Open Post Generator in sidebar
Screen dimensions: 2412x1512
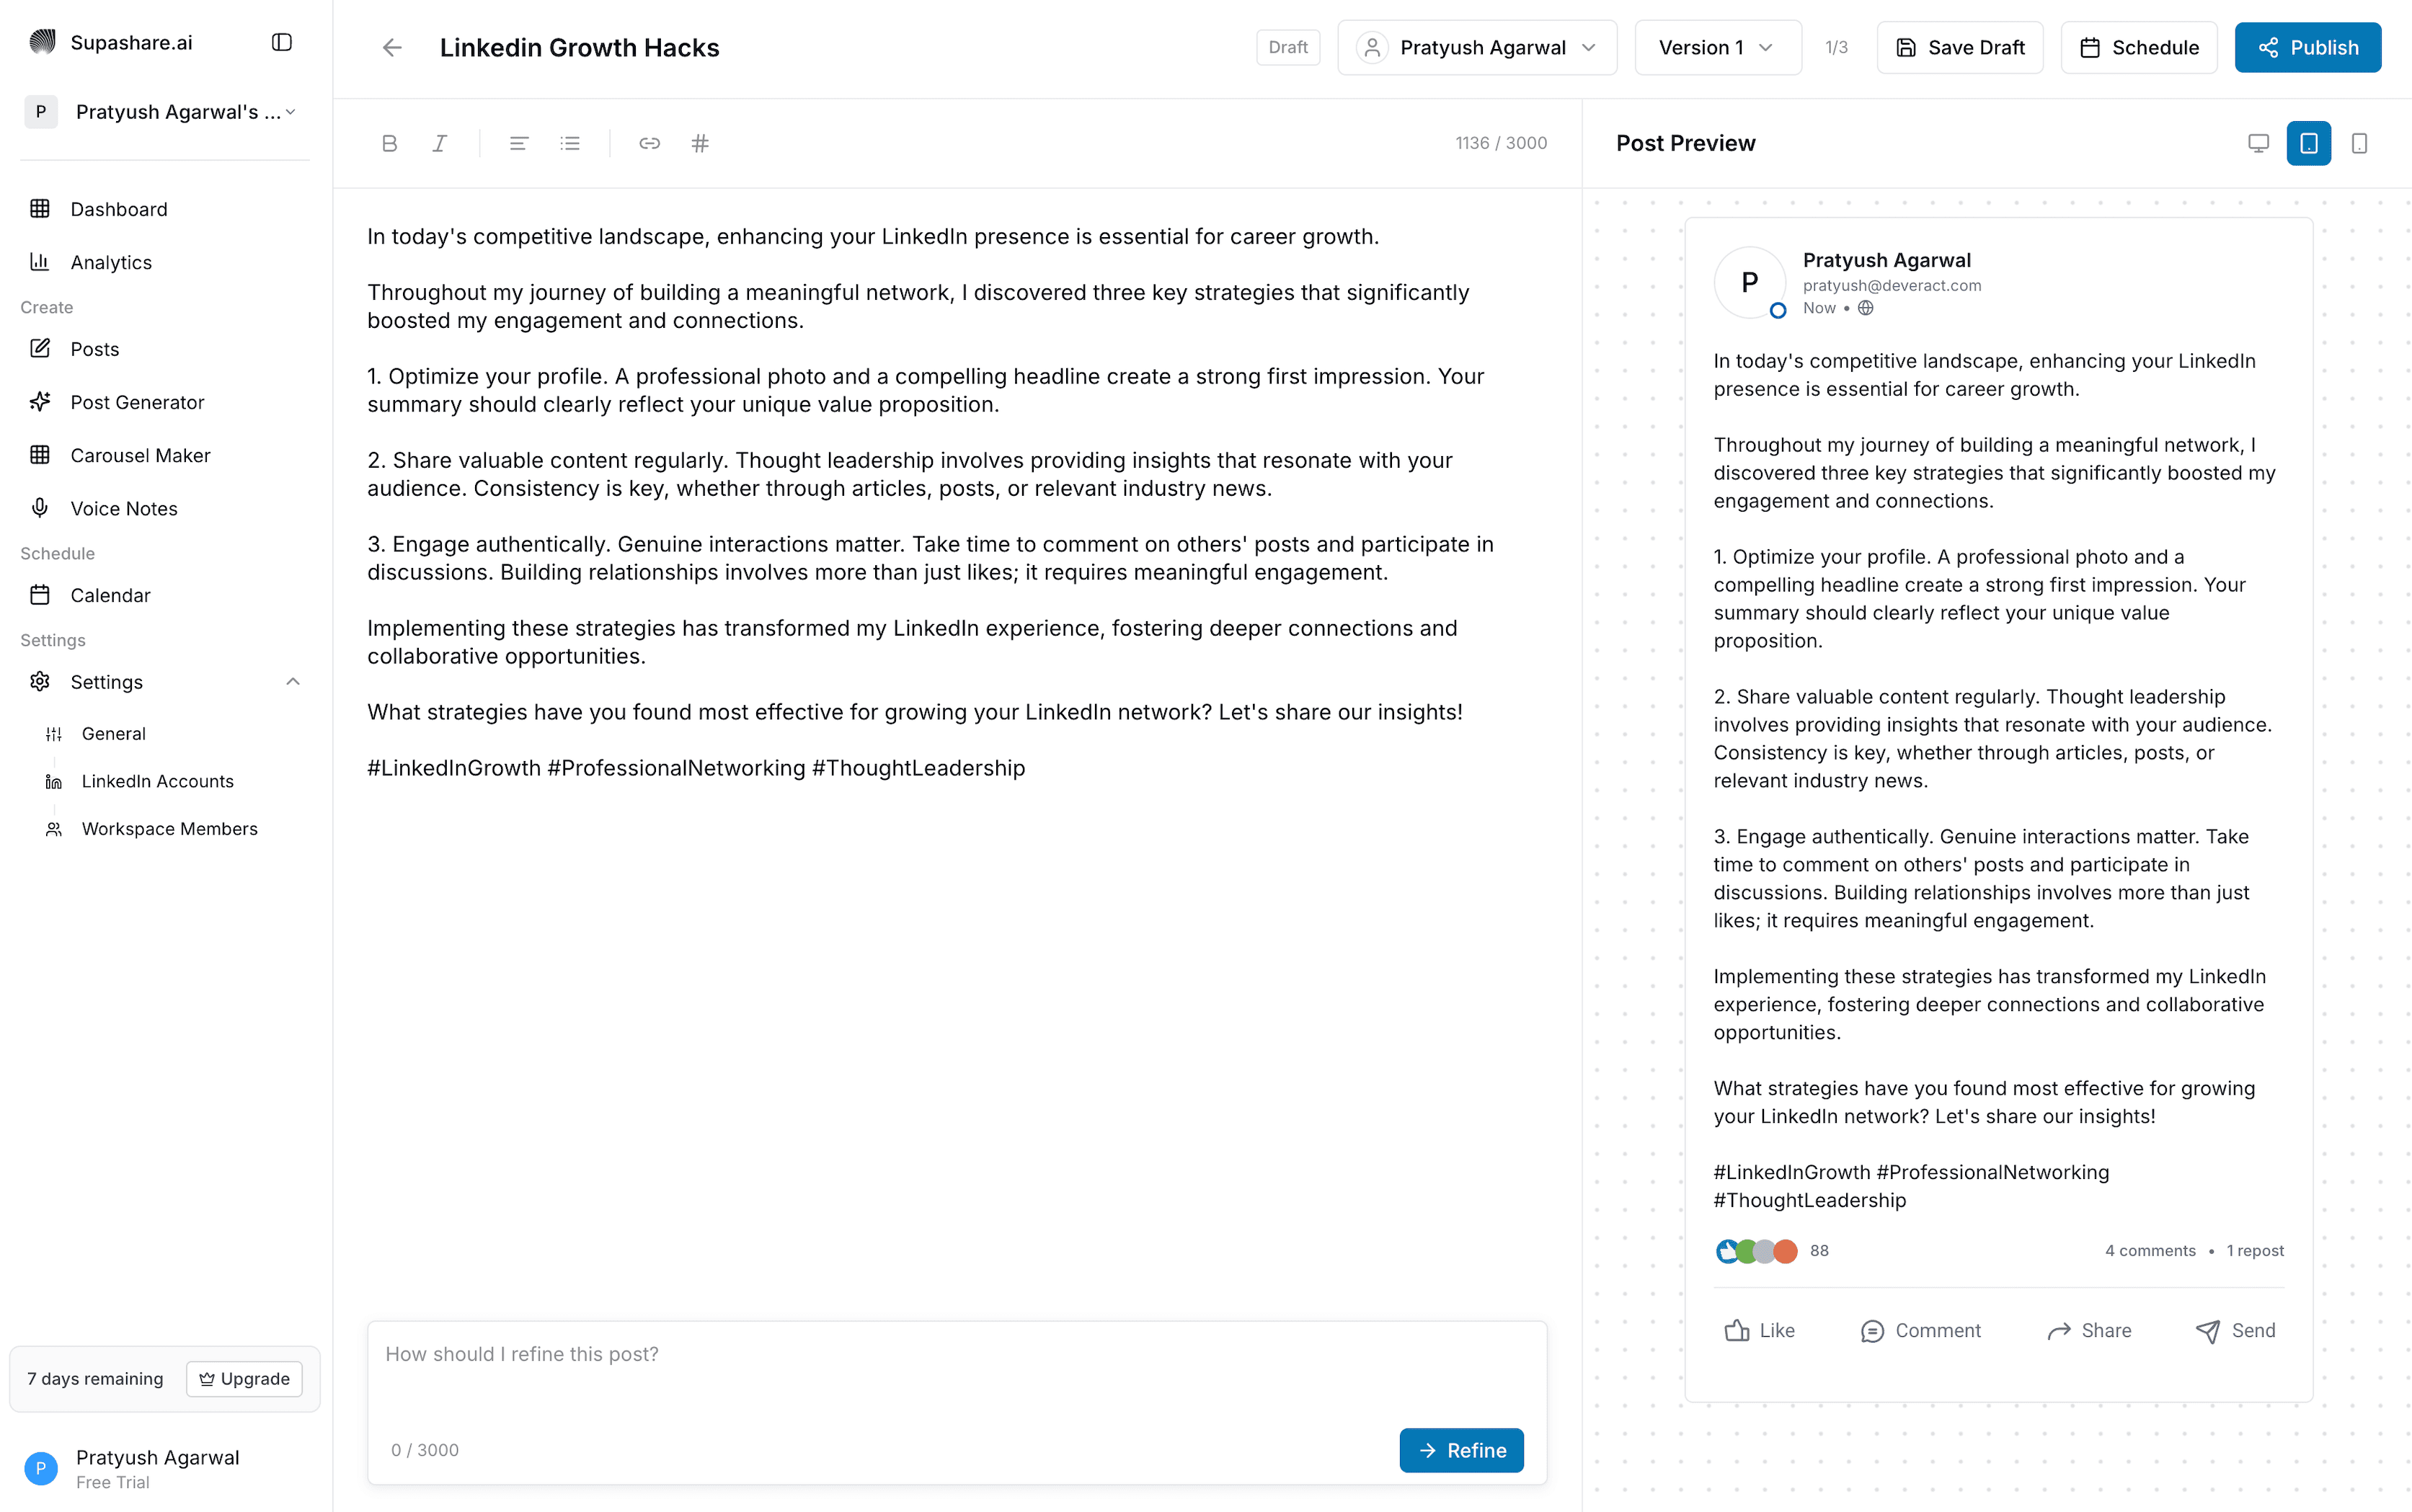[x=137, y=402]
